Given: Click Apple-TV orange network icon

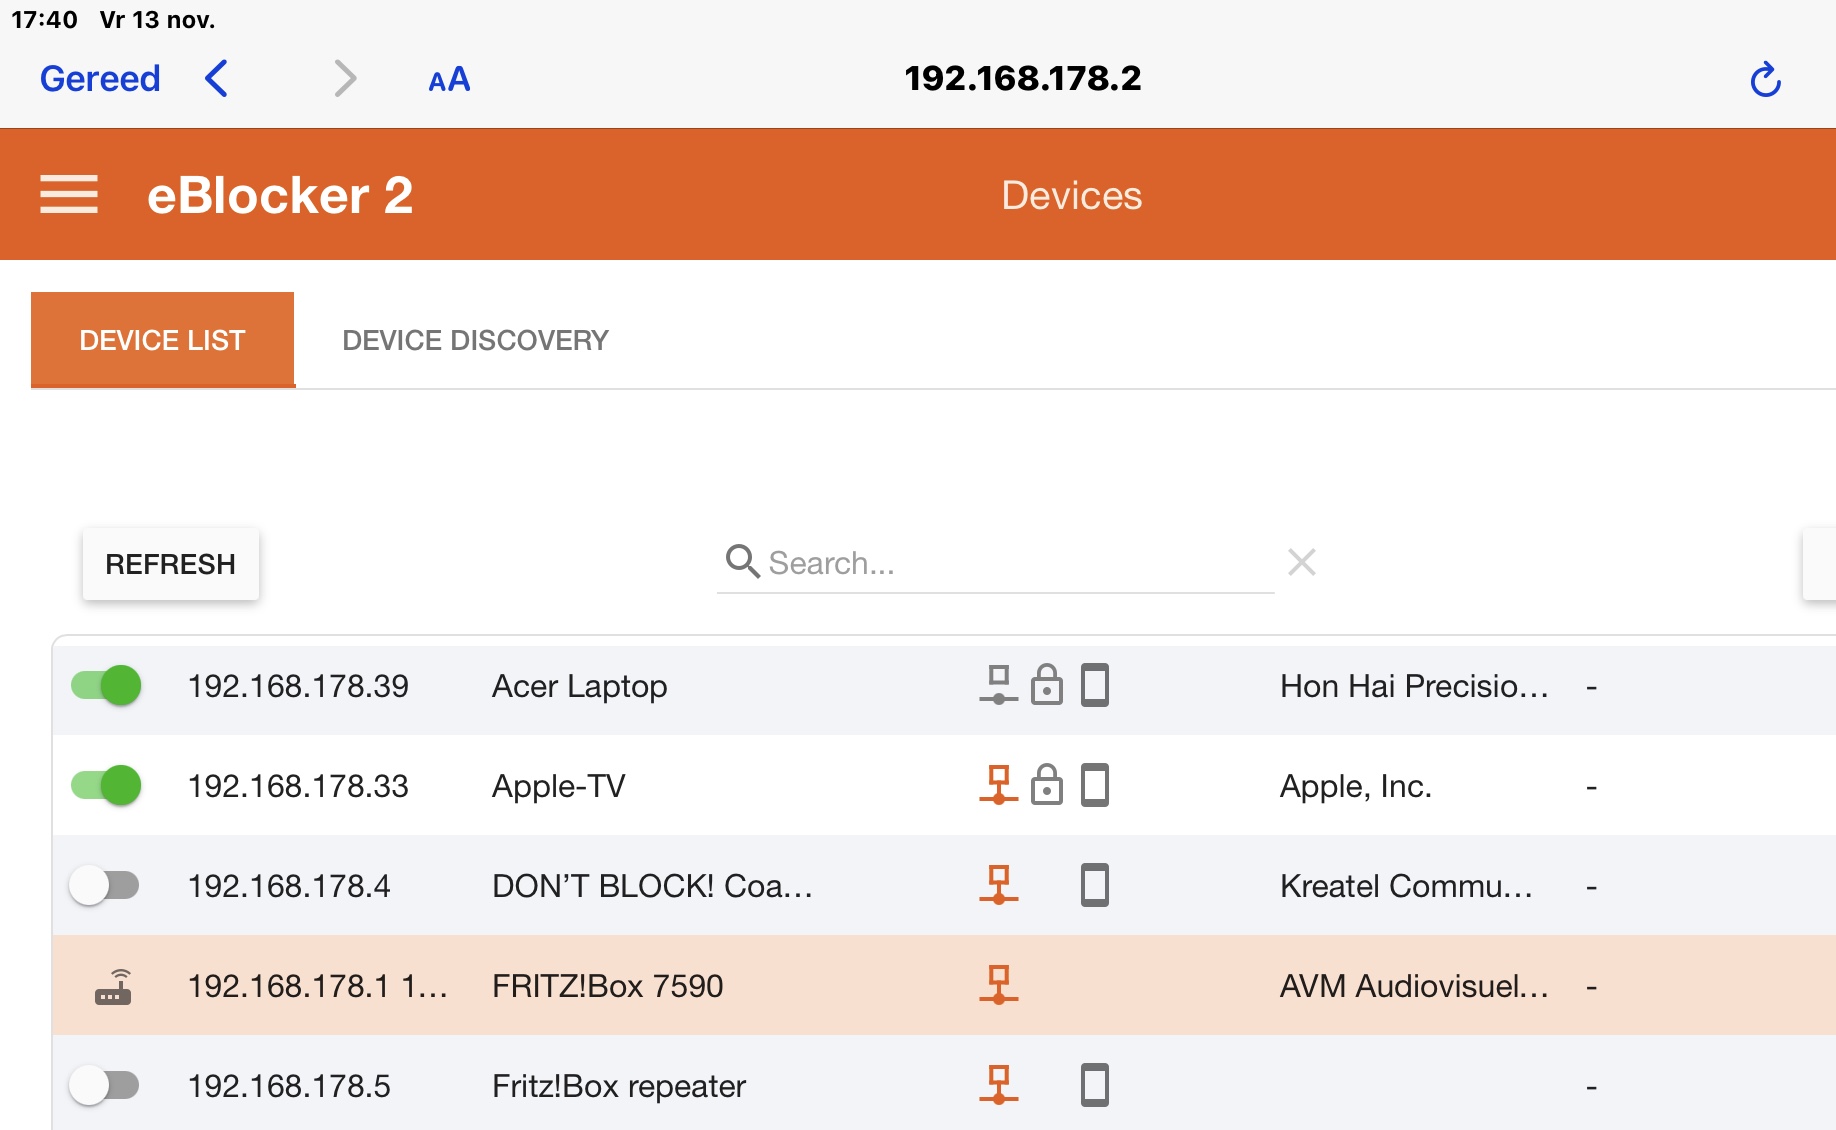Looking at the screenshot, I should click(x=999, y=786).
